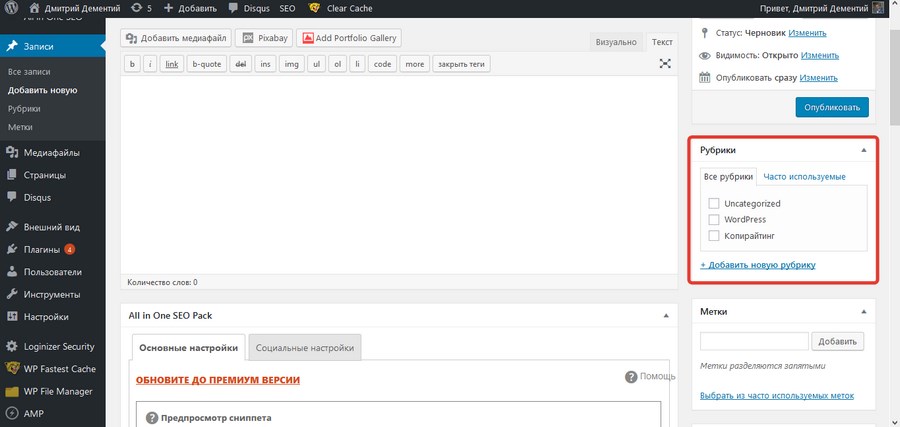The width and height of the screenshot is (900, 427).
Task: Click the Внешний вид brush icon
Action: coord(12,227)
